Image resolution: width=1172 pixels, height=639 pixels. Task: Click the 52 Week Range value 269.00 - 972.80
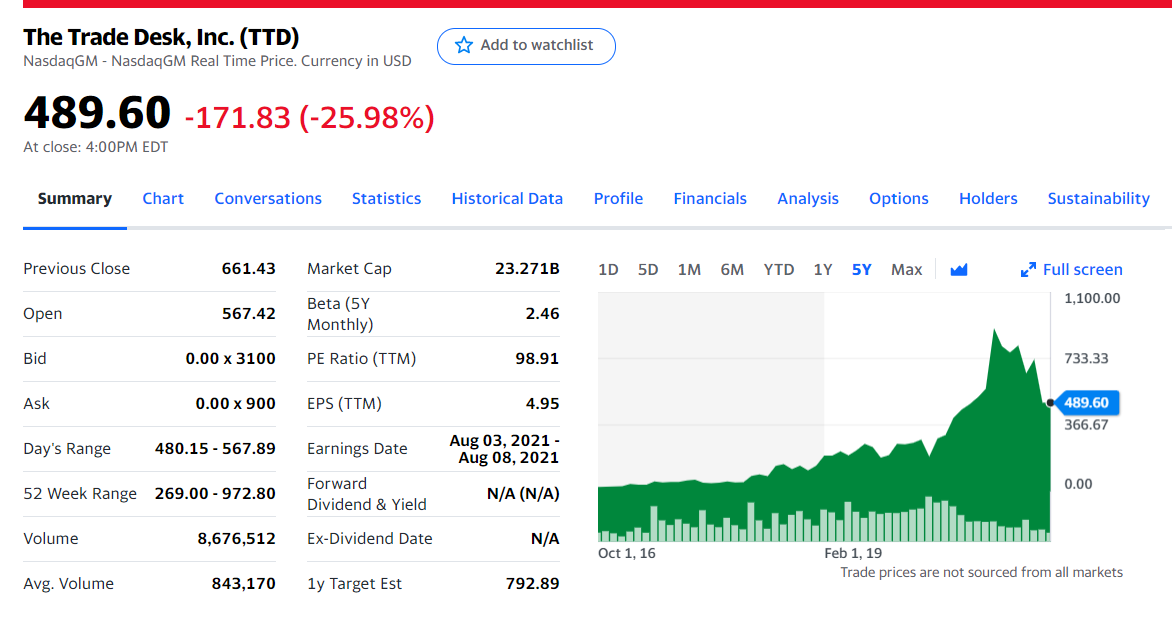[215, 493]
